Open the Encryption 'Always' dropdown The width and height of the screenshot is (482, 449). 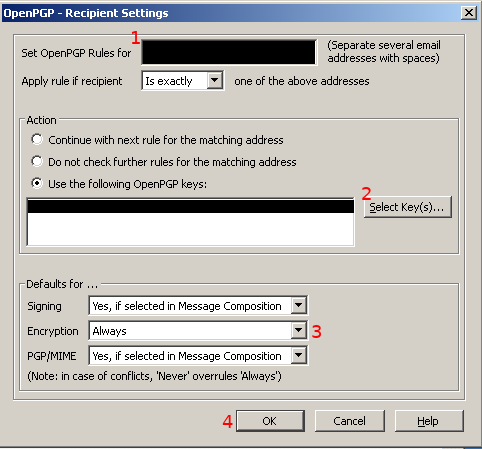tap(198, 331)
